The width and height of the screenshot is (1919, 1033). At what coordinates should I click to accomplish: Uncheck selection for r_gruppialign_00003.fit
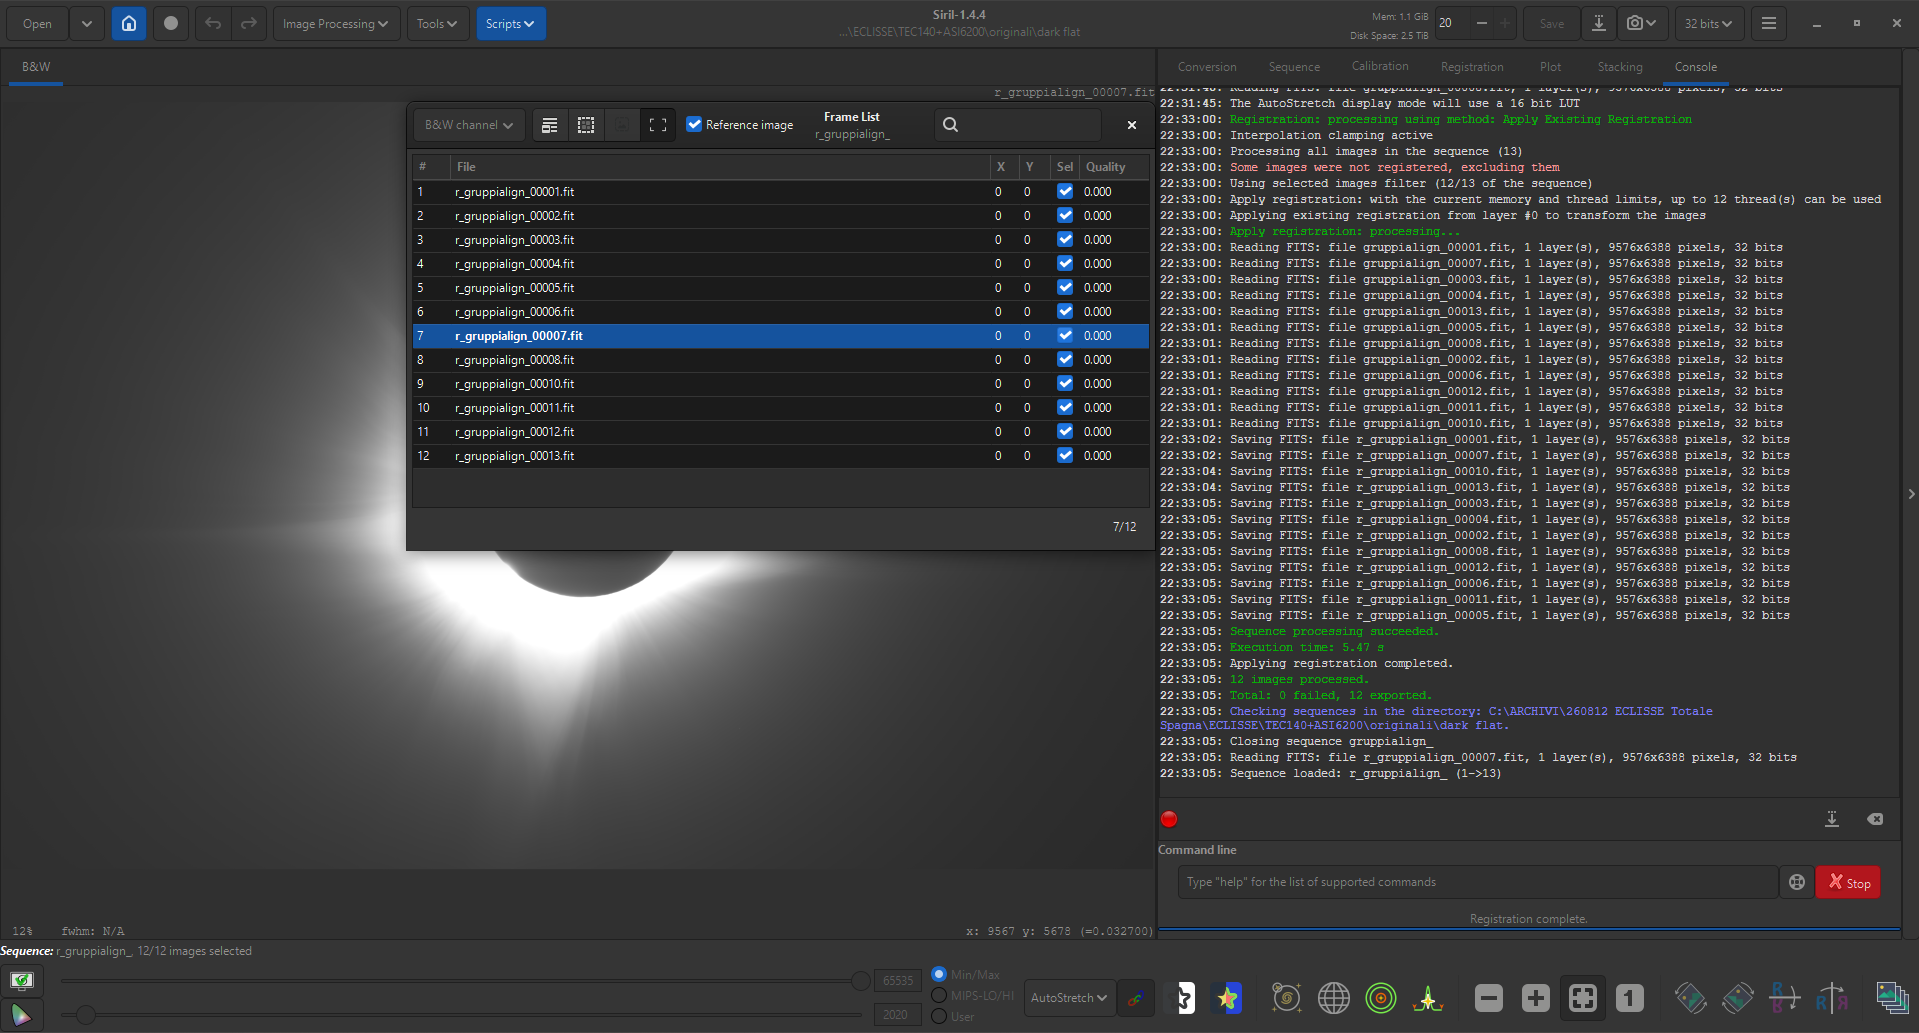click(x=1065, y=240)
